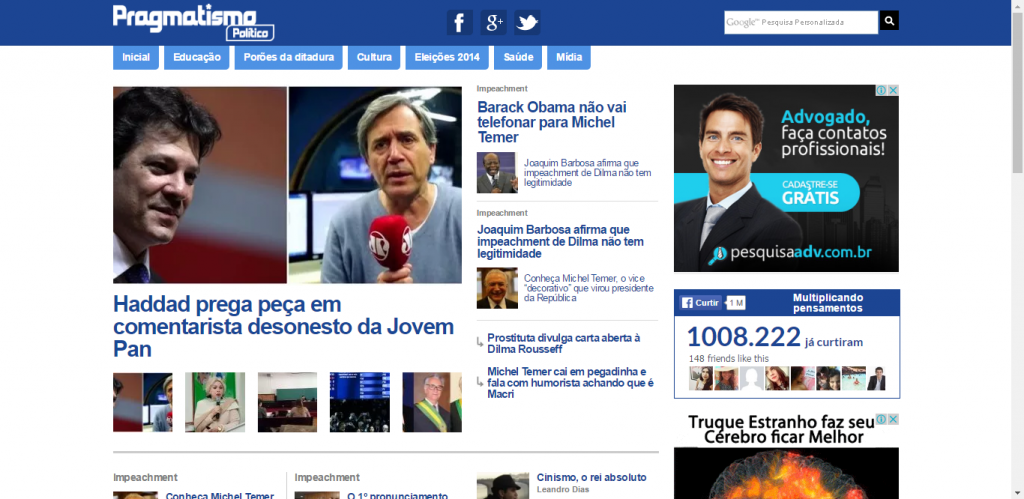The height and width of the screenshot is (499, 1024).
Task: Click author name Leandro Dias
Action: click(562, 489)
